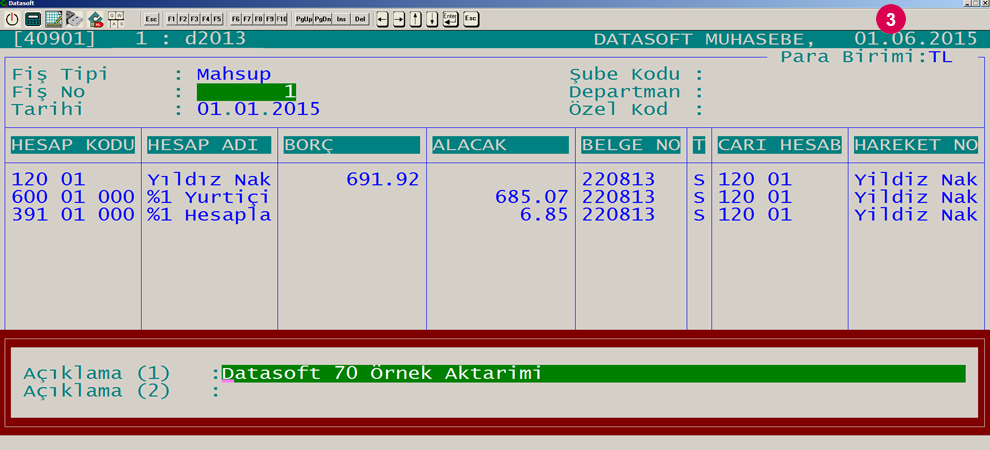
Task: Click the Tarihi value 01.01.2015
Action: pyautogui.click(x=259, y=110)
